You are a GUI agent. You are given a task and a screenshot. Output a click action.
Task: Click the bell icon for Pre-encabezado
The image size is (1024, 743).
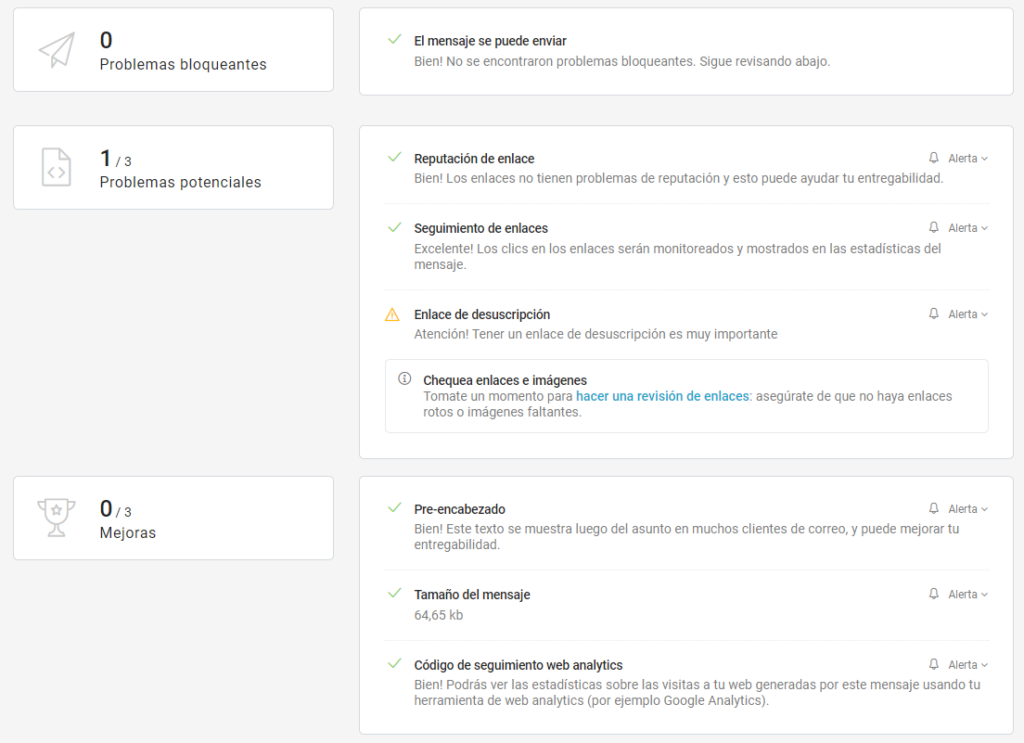[x=934, y=509]
